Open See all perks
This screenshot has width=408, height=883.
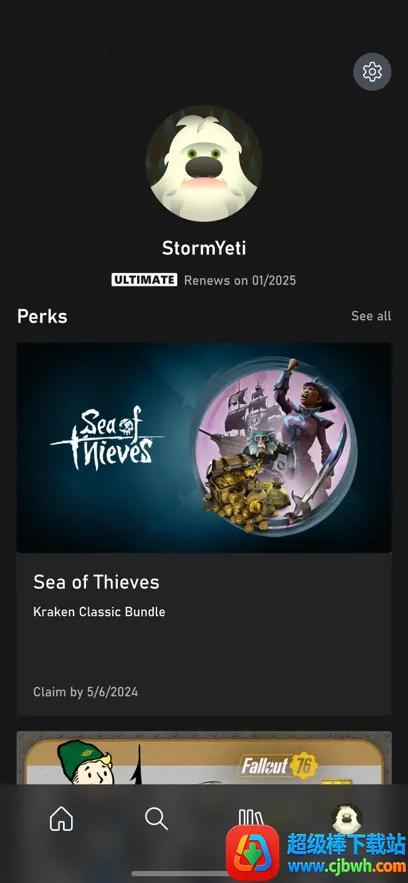pos(371,316)
